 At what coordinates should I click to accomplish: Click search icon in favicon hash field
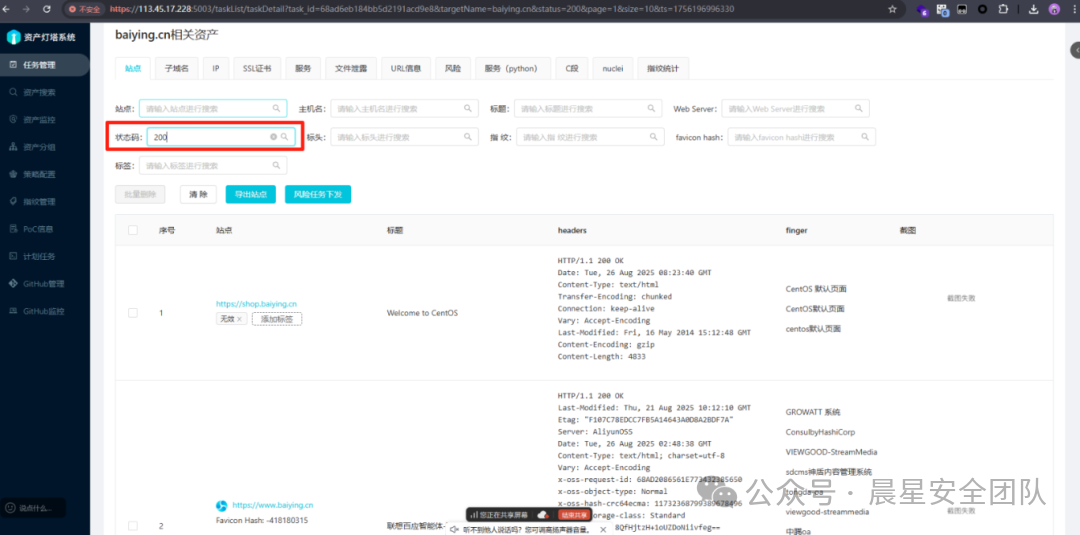pyautogui.click(x=866, y=137)
